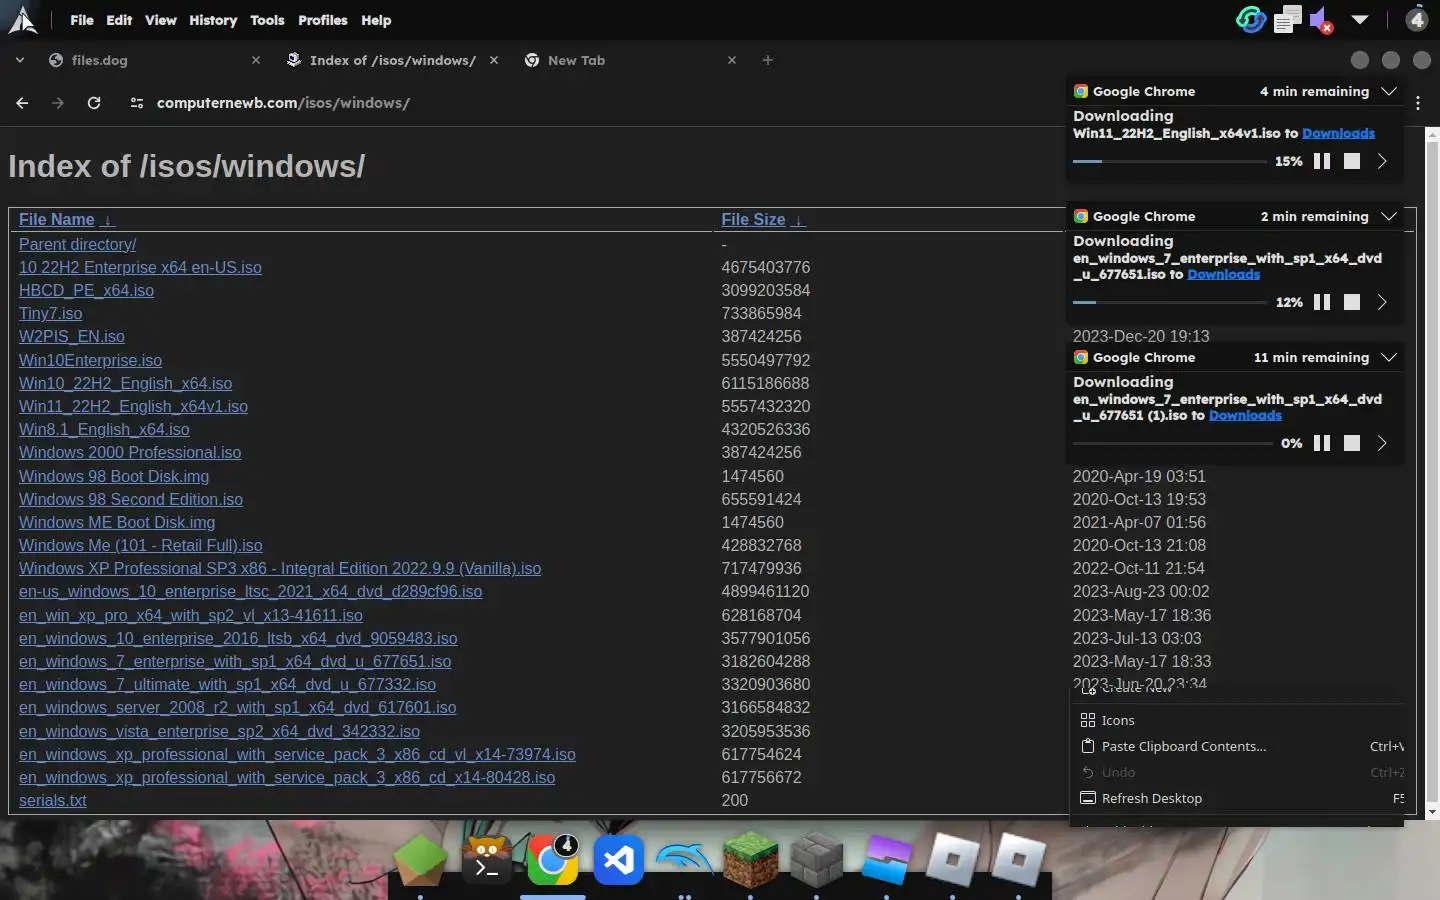
Task: Open the stone brick block app in dock
Action: 817,859
